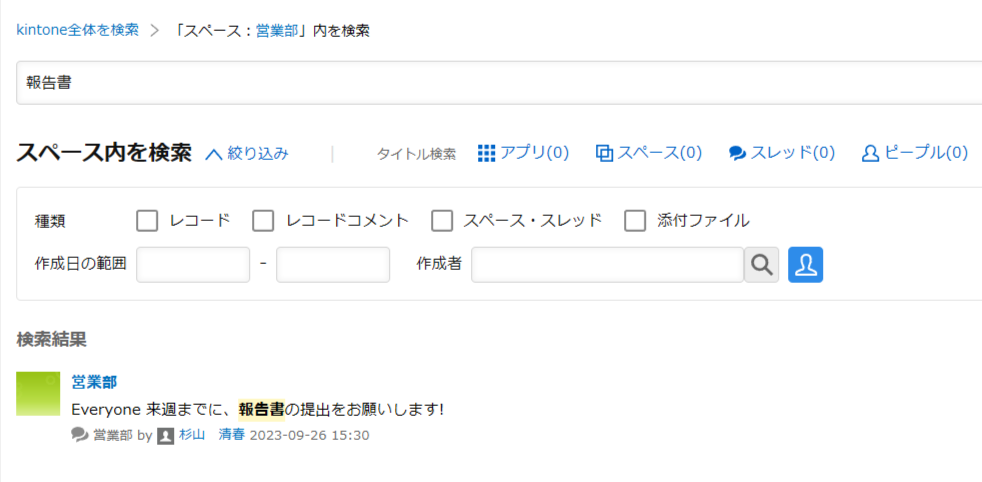Click the person icon beside ピープル(0)
The width and height of the screenshot is (982, 482).
point(871,153)
